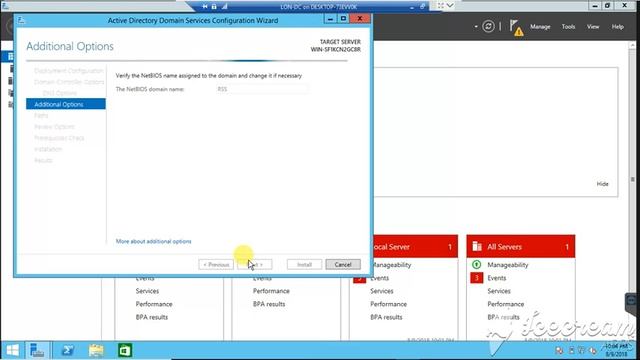Image resolution: width=640 pixels, height=360 pixels.
Task: Open Performance in Local Server tile
Action: (389, 304)
